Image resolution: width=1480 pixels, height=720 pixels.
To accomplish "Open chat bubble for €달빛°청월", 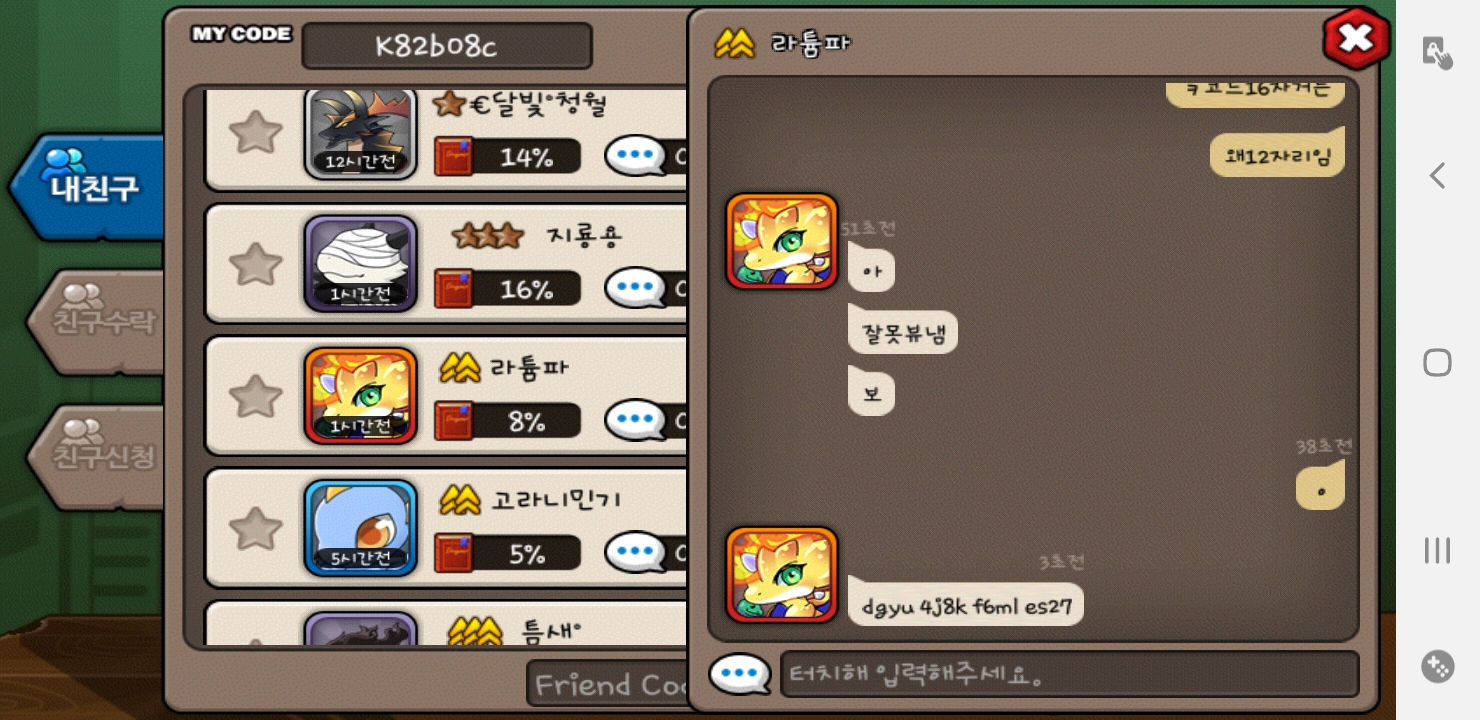I will click(x=636, y=156).
